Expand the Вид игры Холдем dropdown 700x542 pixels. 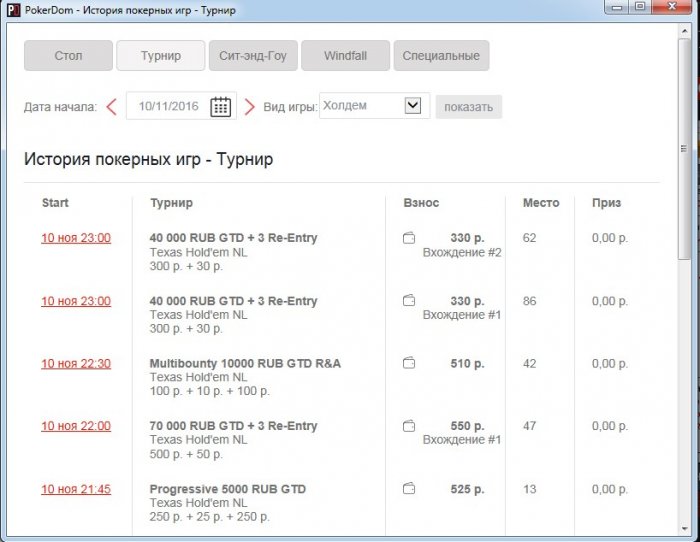tap(412, 106)
